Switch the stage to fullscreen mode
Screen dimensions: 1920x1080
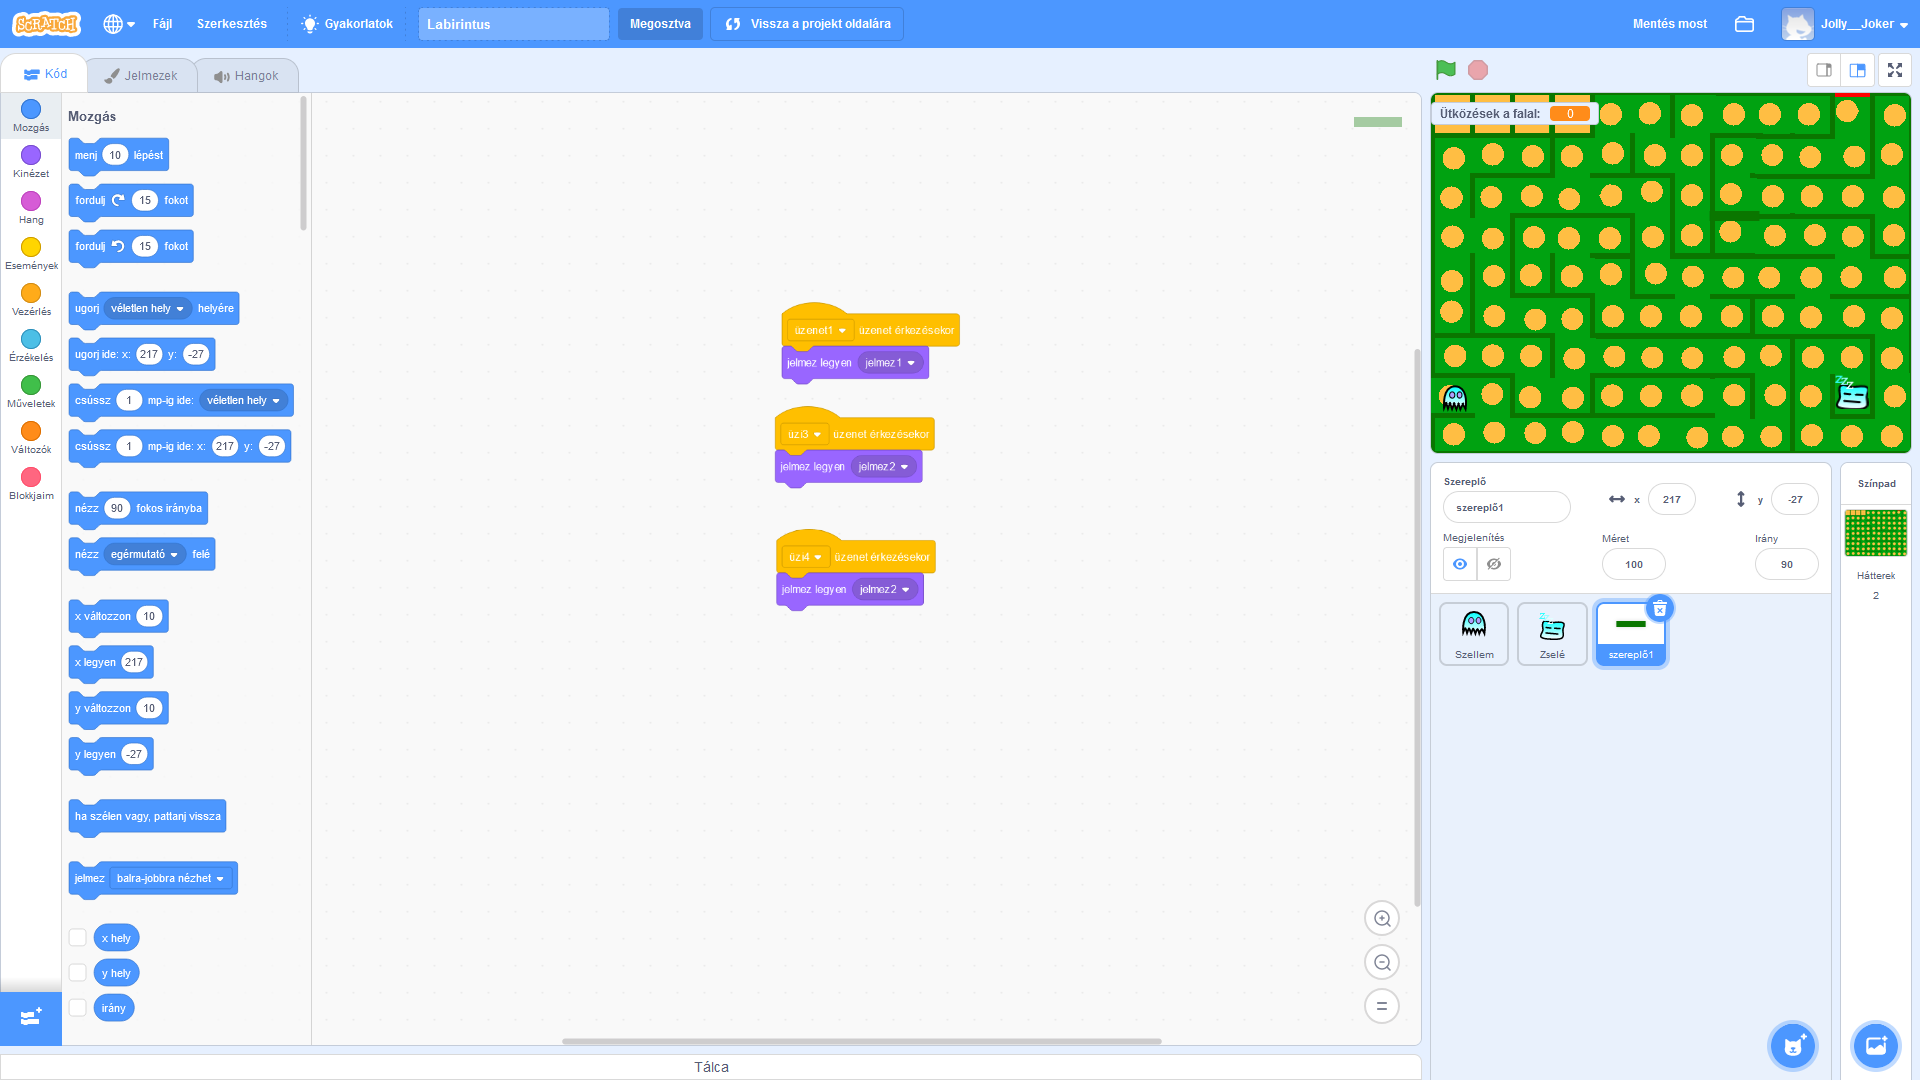pyautogui.click(x=1895, y=70)
